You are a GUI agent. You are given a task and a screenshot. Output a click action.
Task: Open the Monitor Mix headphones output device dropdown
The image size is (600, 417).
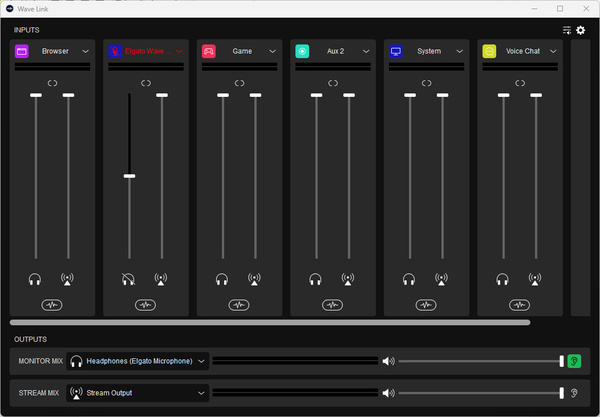201,361
